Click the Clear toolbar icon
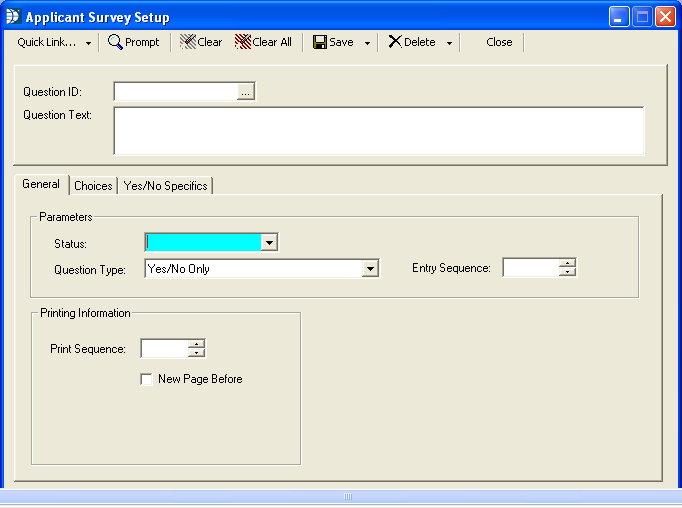682x508 pixels. coord(188,42)
